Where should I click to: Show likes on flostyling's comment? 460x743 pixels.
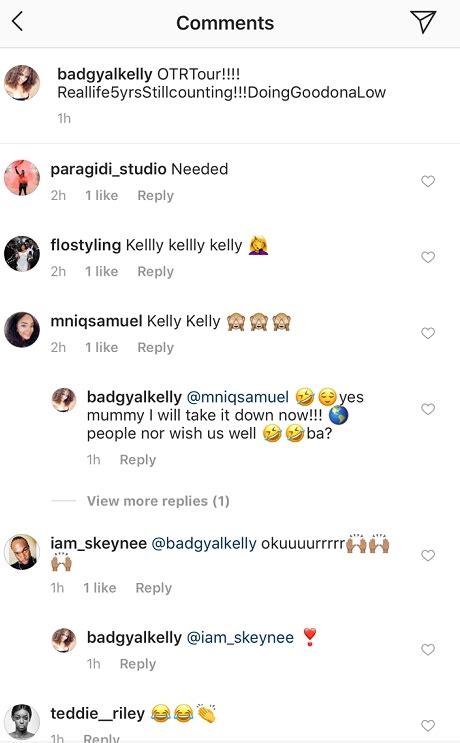[101, 271]
